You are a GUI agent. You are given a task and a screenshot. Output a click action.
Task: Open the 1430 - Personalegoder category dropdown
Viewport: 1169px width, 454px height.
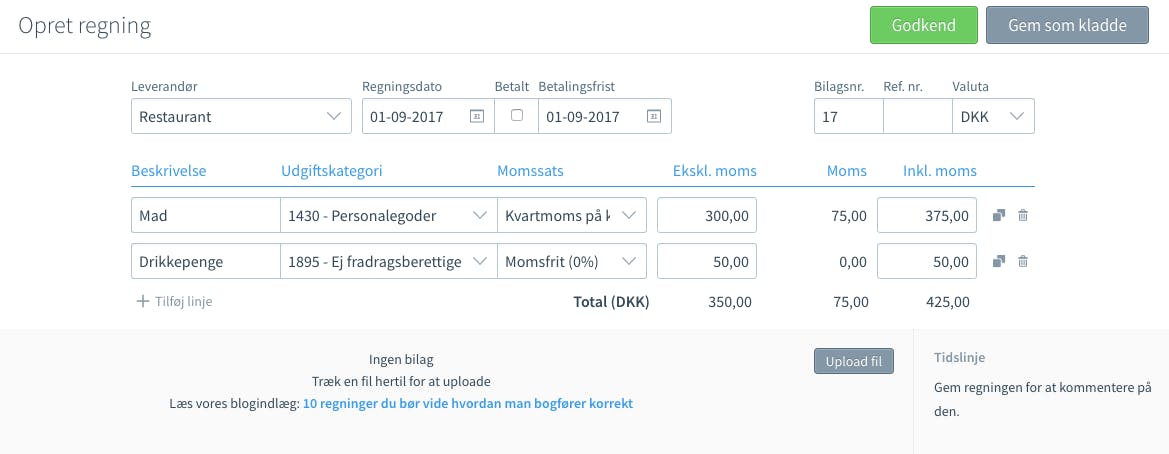pos(388,215)
